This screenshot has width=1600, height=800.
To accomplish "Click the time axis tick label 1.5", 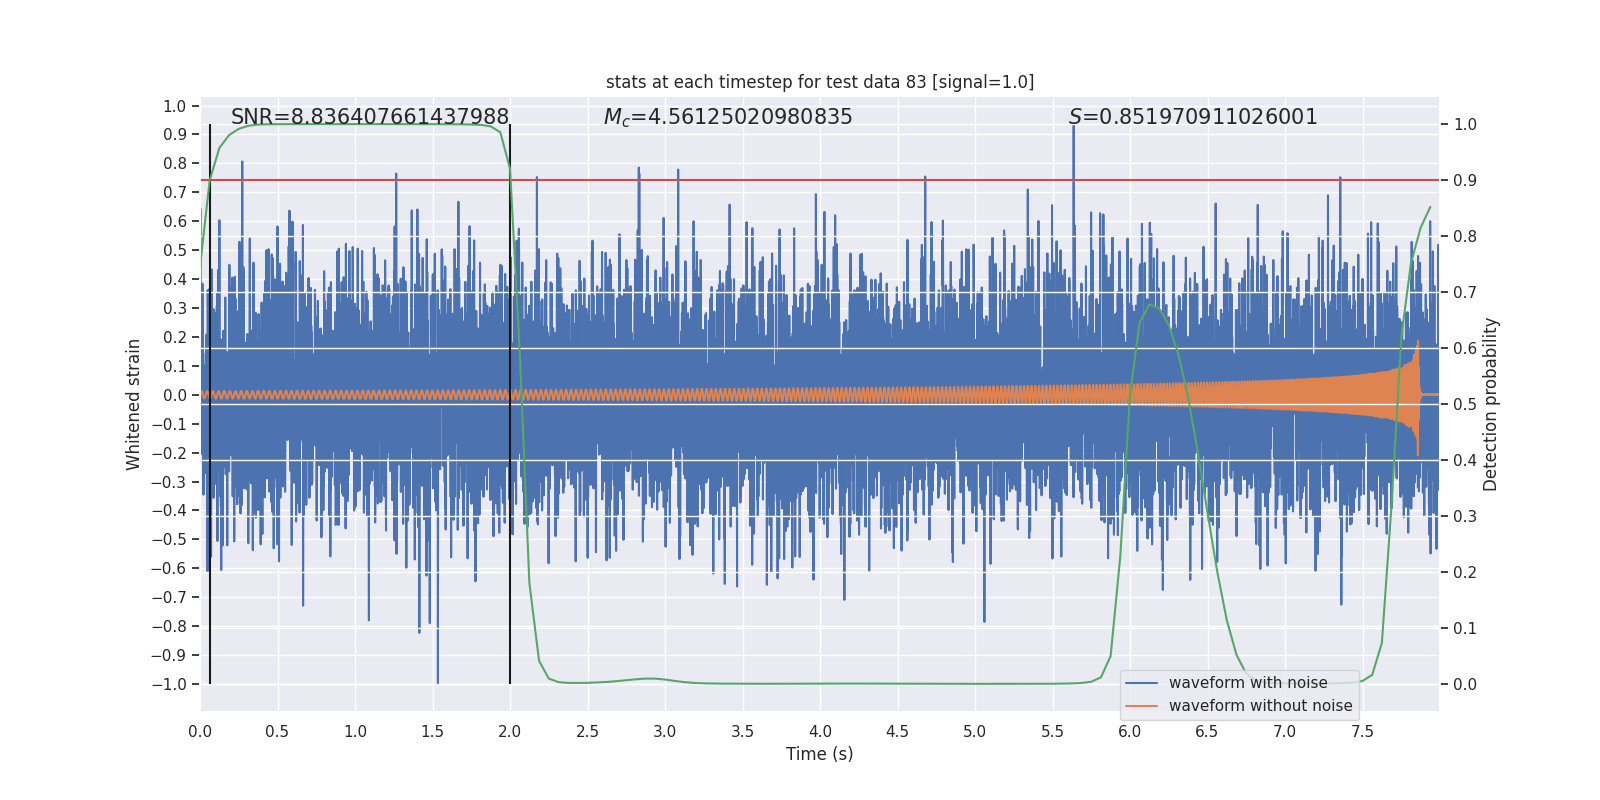I will 432,731.
